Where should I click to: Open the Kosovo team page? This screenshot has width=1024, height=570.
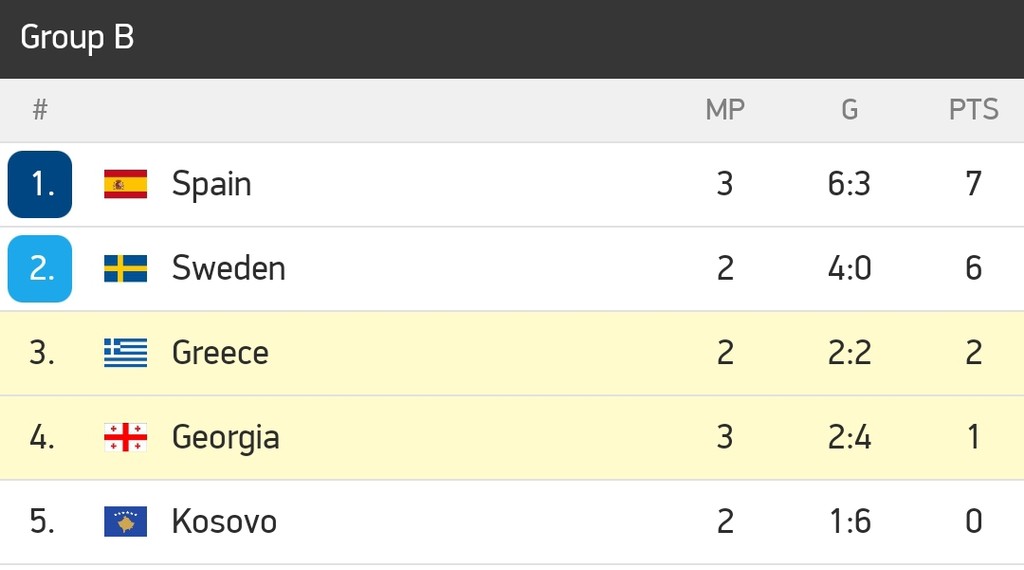(x=224, y=522)
